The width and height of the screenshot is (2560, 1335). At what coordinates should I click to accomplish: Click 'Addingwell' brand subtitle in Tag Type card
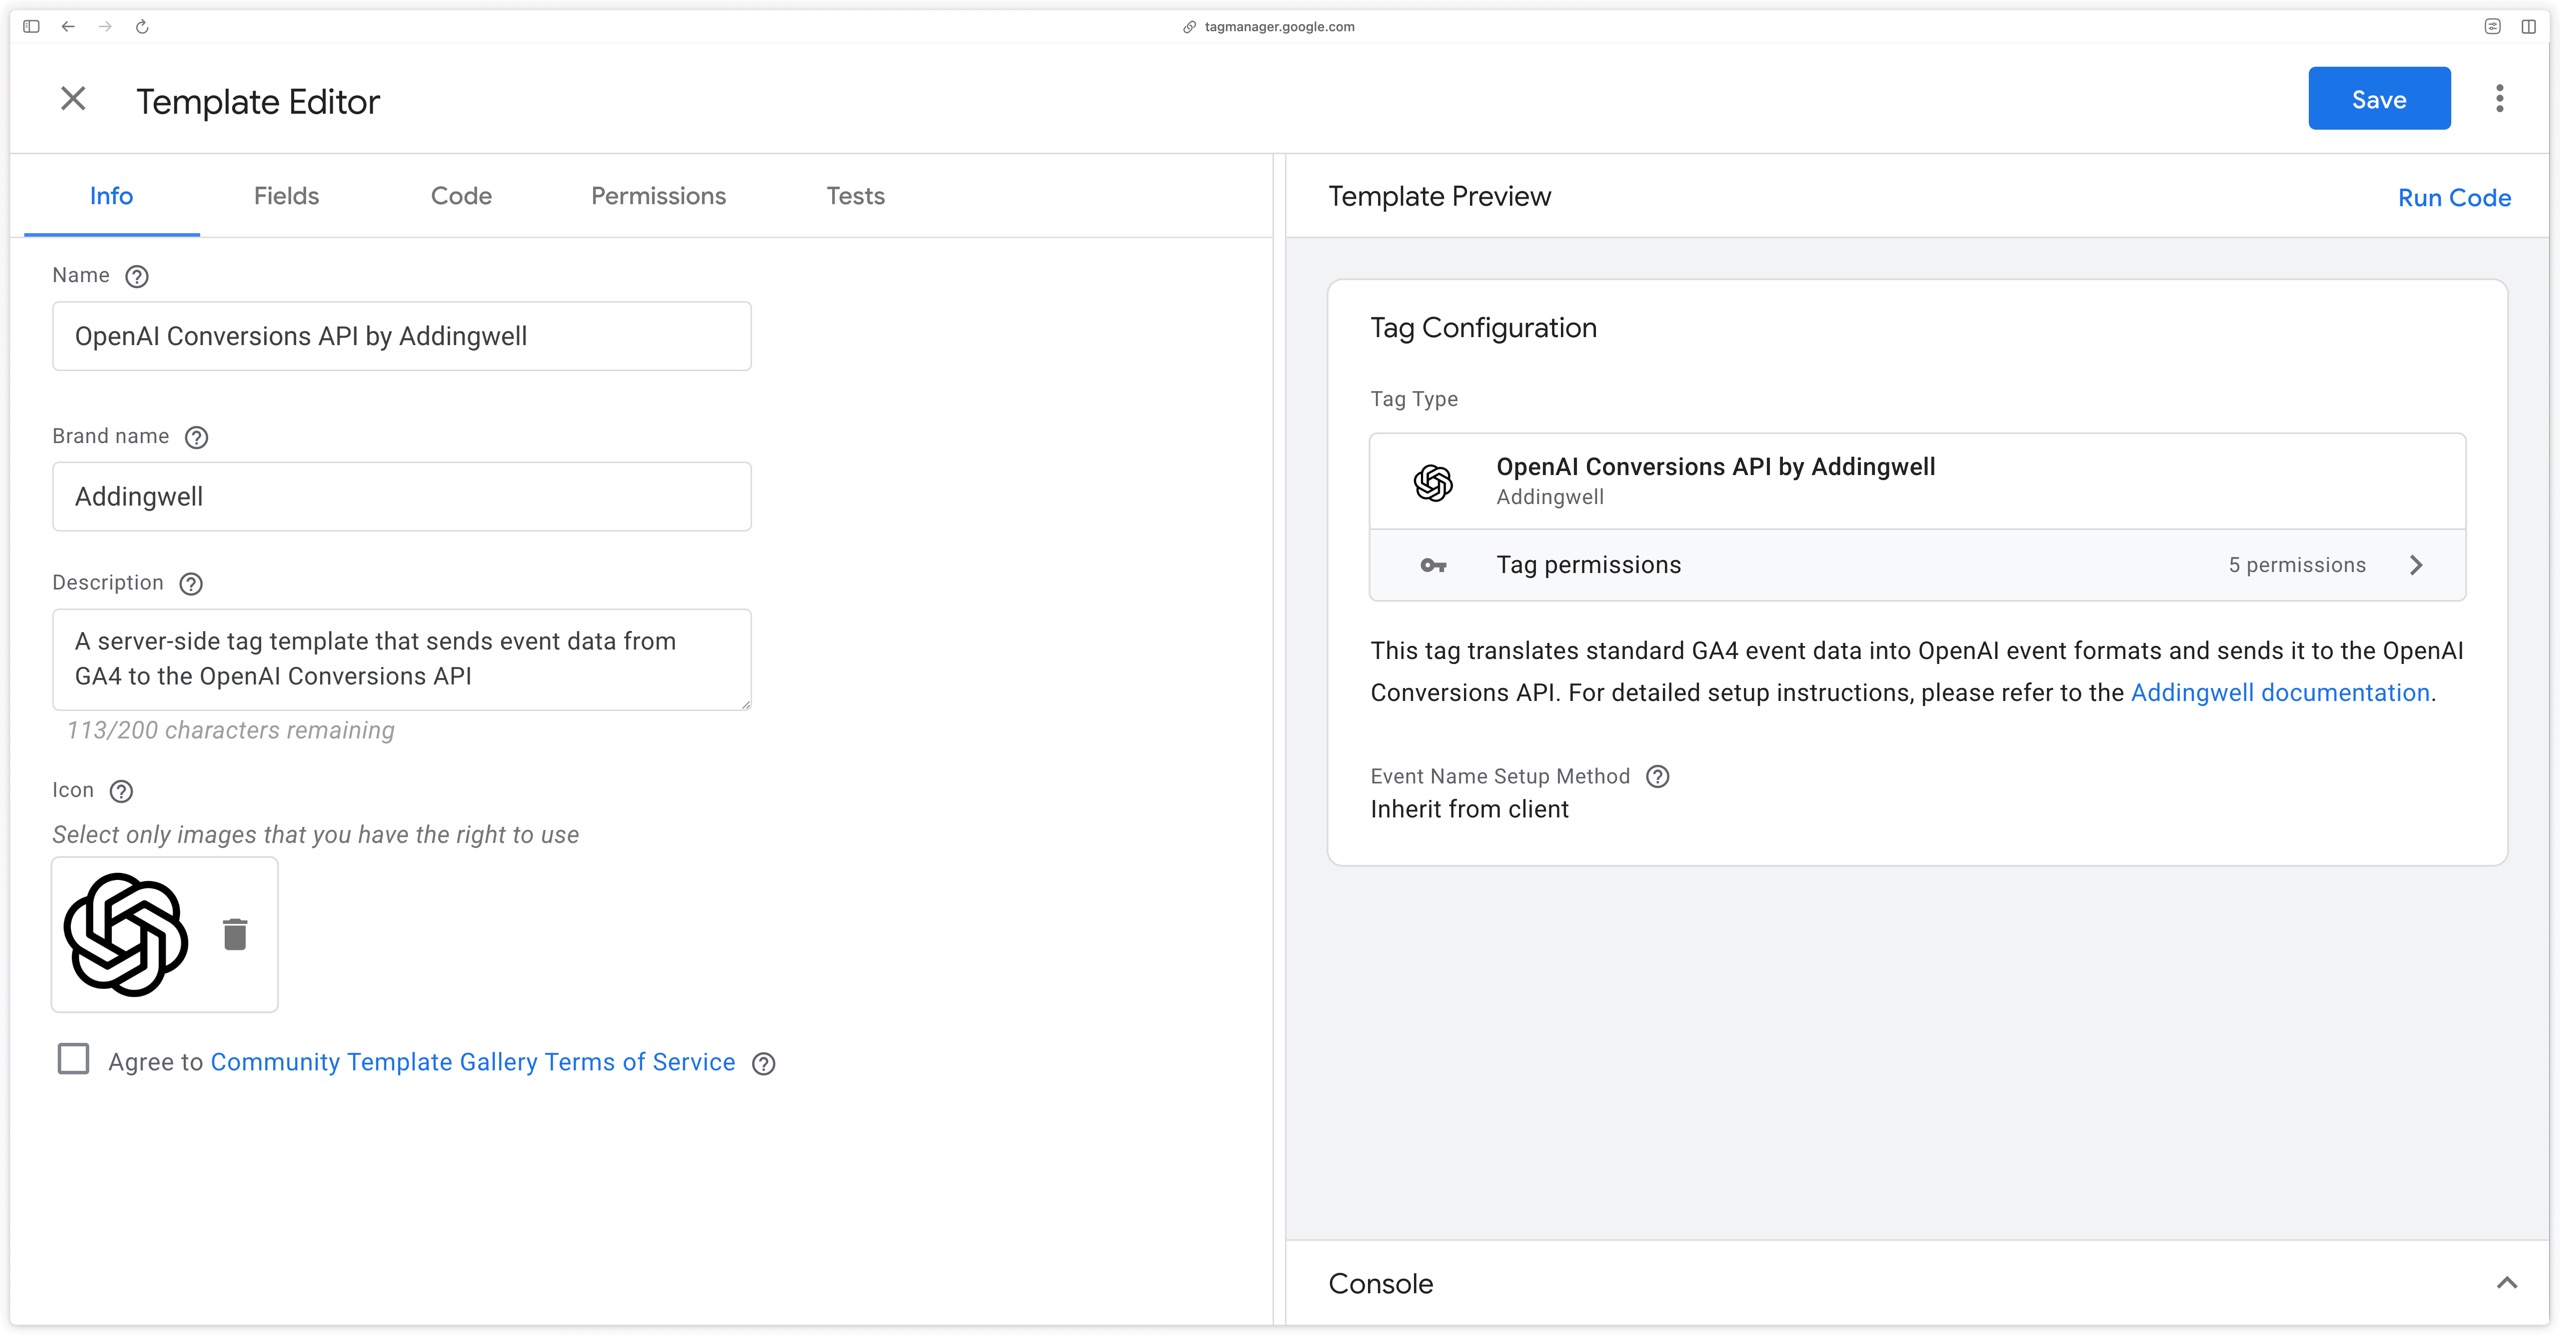coord(1550,498)
